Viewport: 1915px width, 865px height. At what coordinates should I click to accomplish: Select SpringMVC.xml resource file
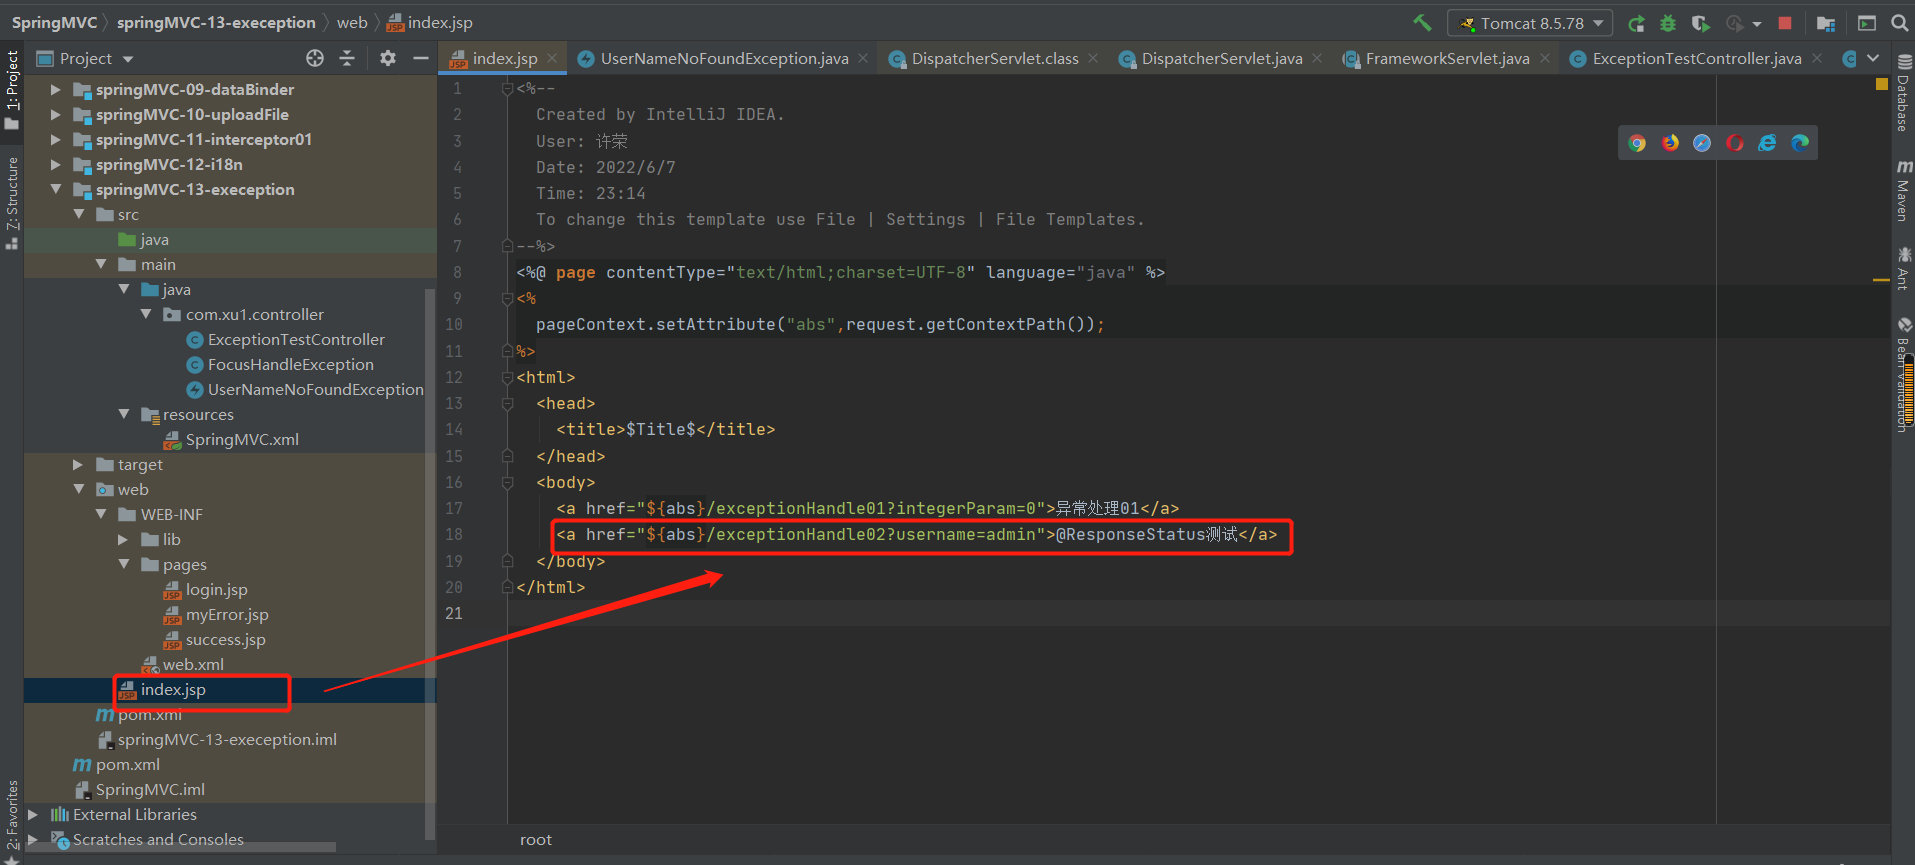[241, 439]
